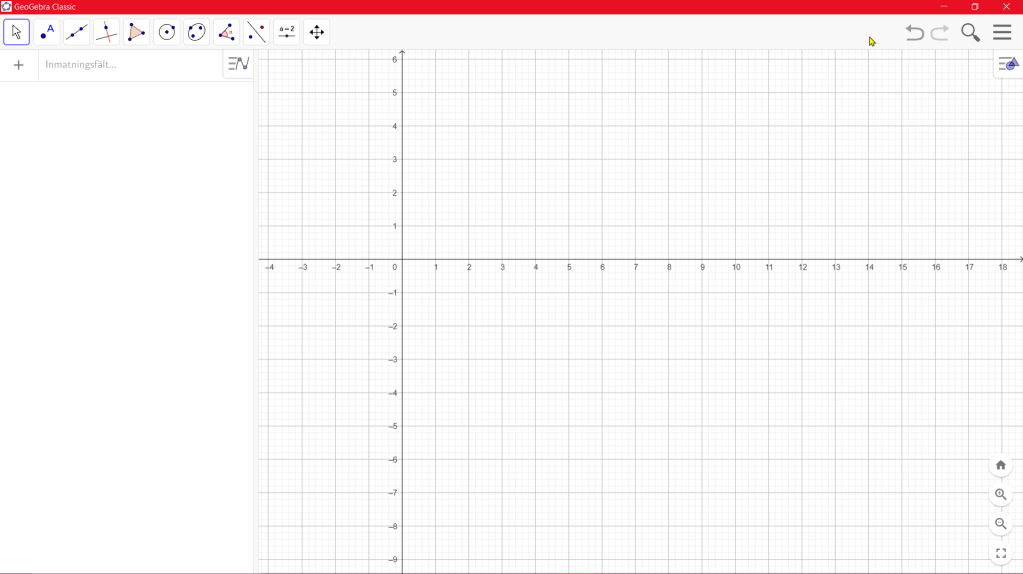1023x574 pixels.
Task: Click the plus button beside input field
Action: tap(18, 65)
